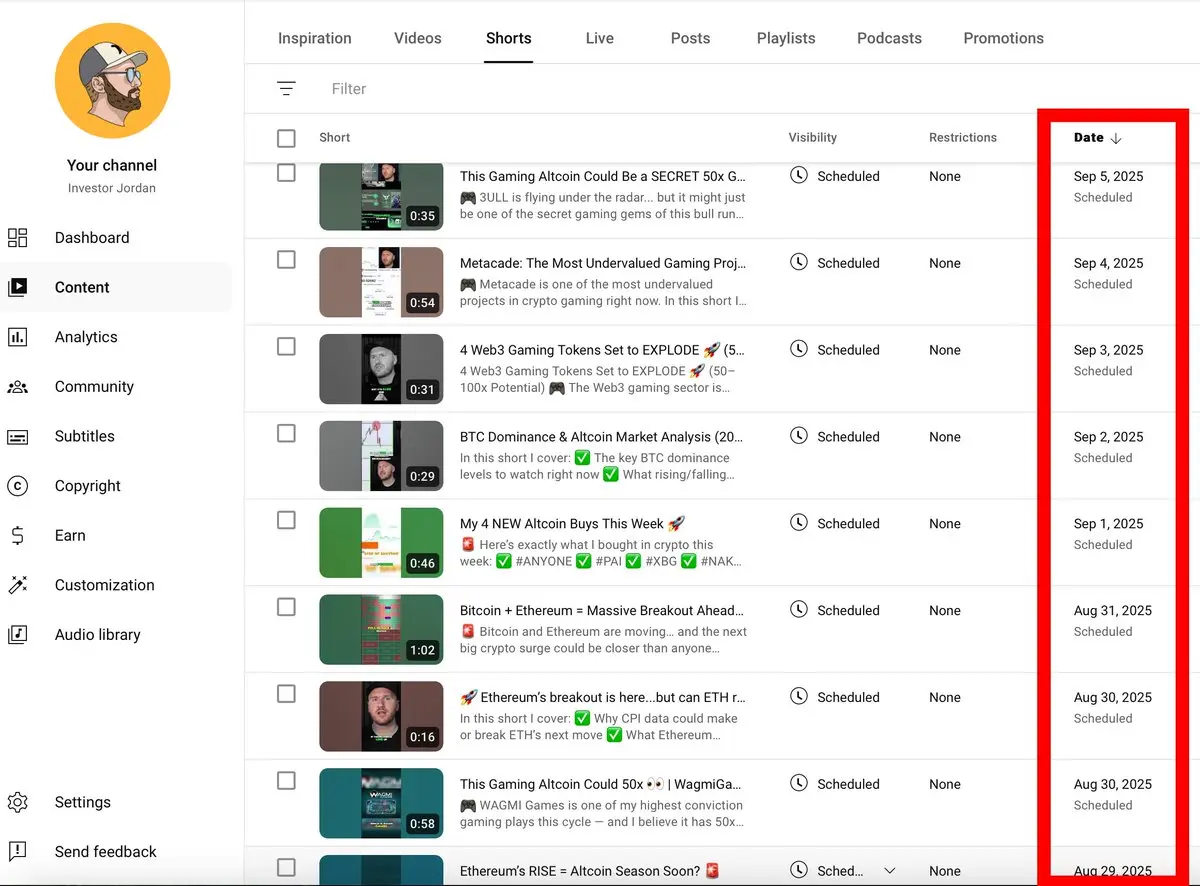Check the WagmiGames short's checkbox
Image resolution: width=1200 pixels, height=886 pixels.
[x=286, y=781]
